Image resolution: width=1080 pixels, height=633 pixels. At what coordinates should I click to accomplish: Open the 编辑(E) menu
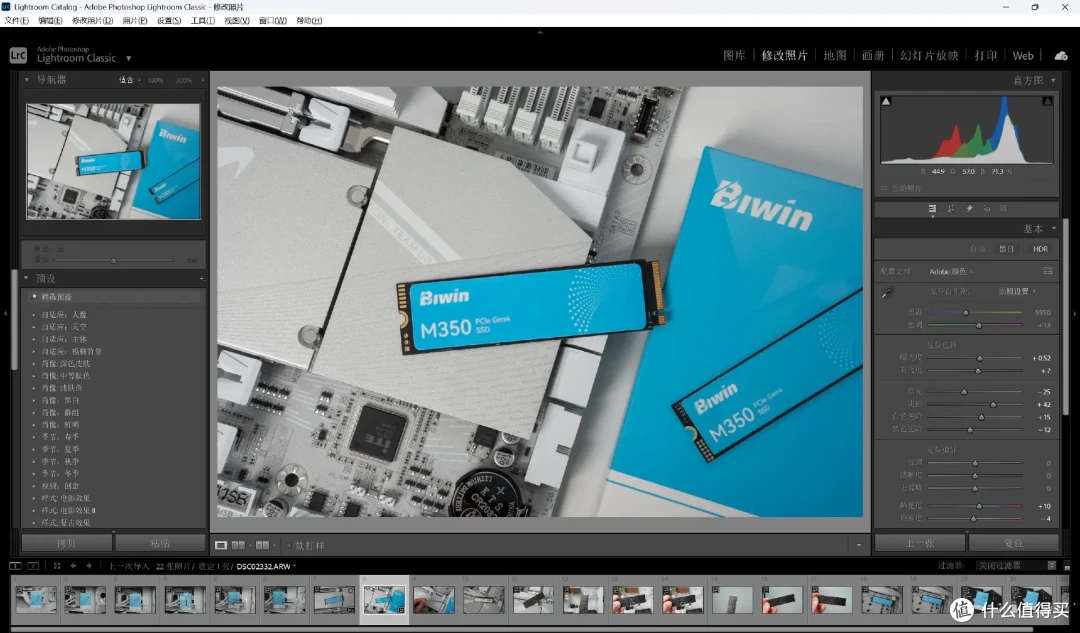point(50,21)
